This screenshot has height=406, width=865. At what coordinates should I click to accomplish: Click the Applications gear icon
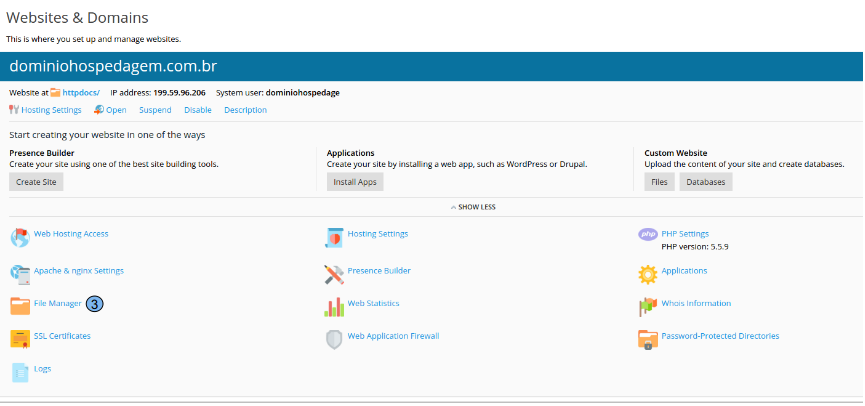point(648,273)
